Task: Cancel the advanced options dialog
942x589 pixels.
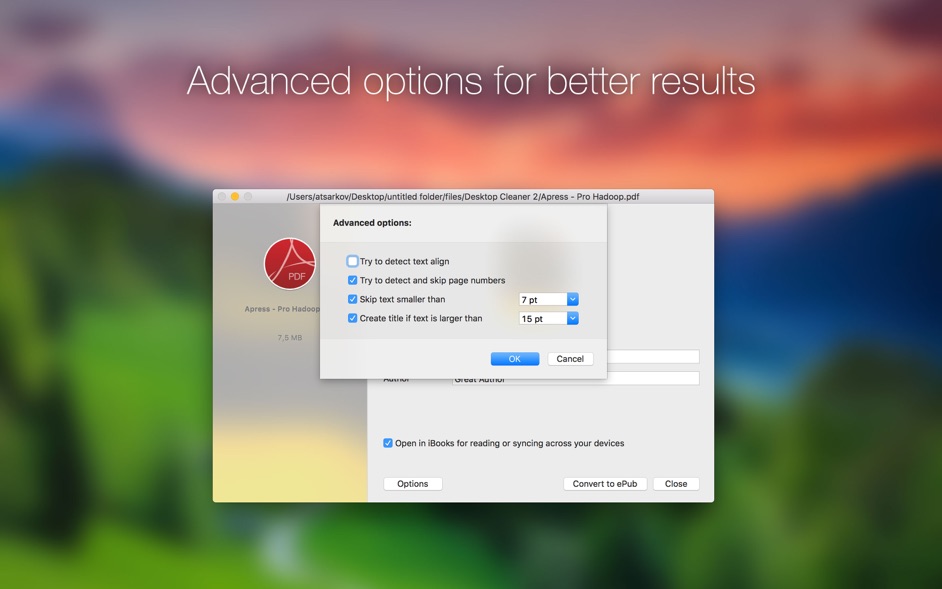Action: click(570, 359)
